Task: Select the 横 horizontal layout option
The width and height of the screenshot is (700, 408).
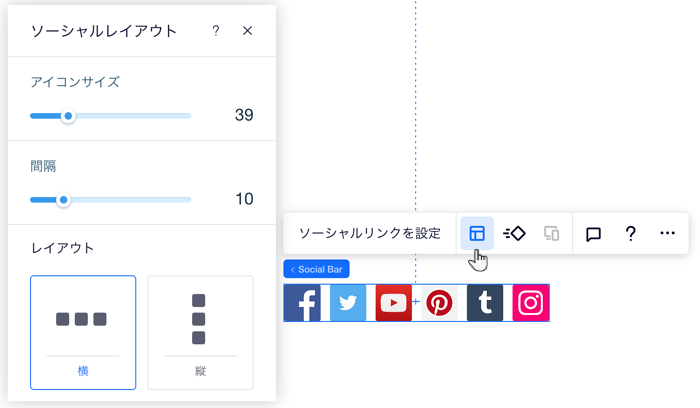Action: 83,333
